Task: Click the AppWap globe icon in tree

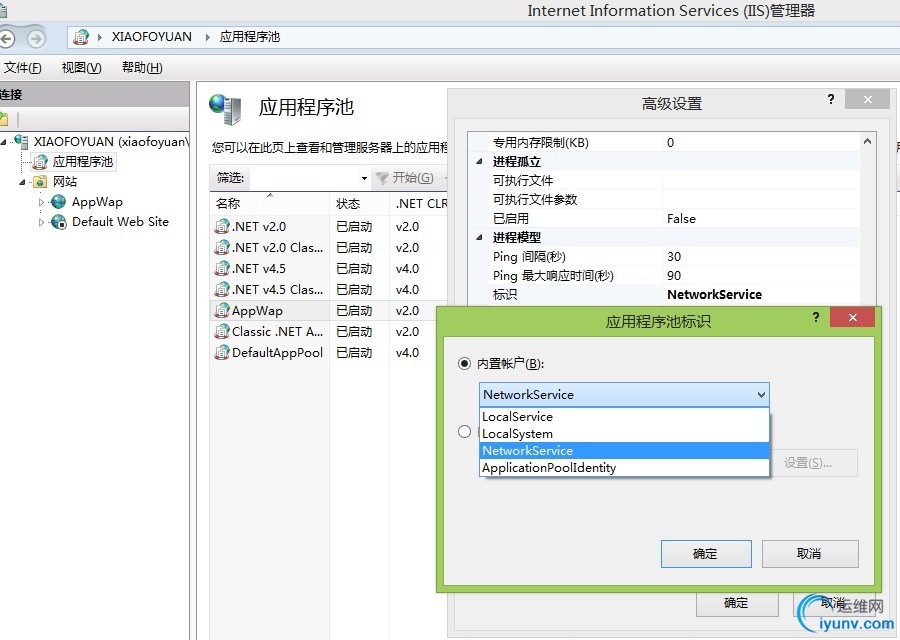Action: click(58, 201)
